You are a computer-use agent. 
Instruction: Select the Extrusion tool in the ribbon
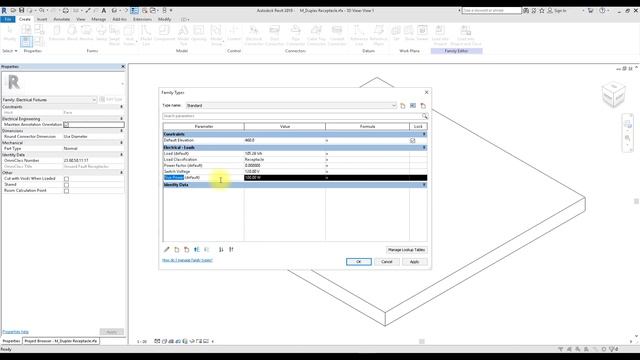(x=57, y=33)
